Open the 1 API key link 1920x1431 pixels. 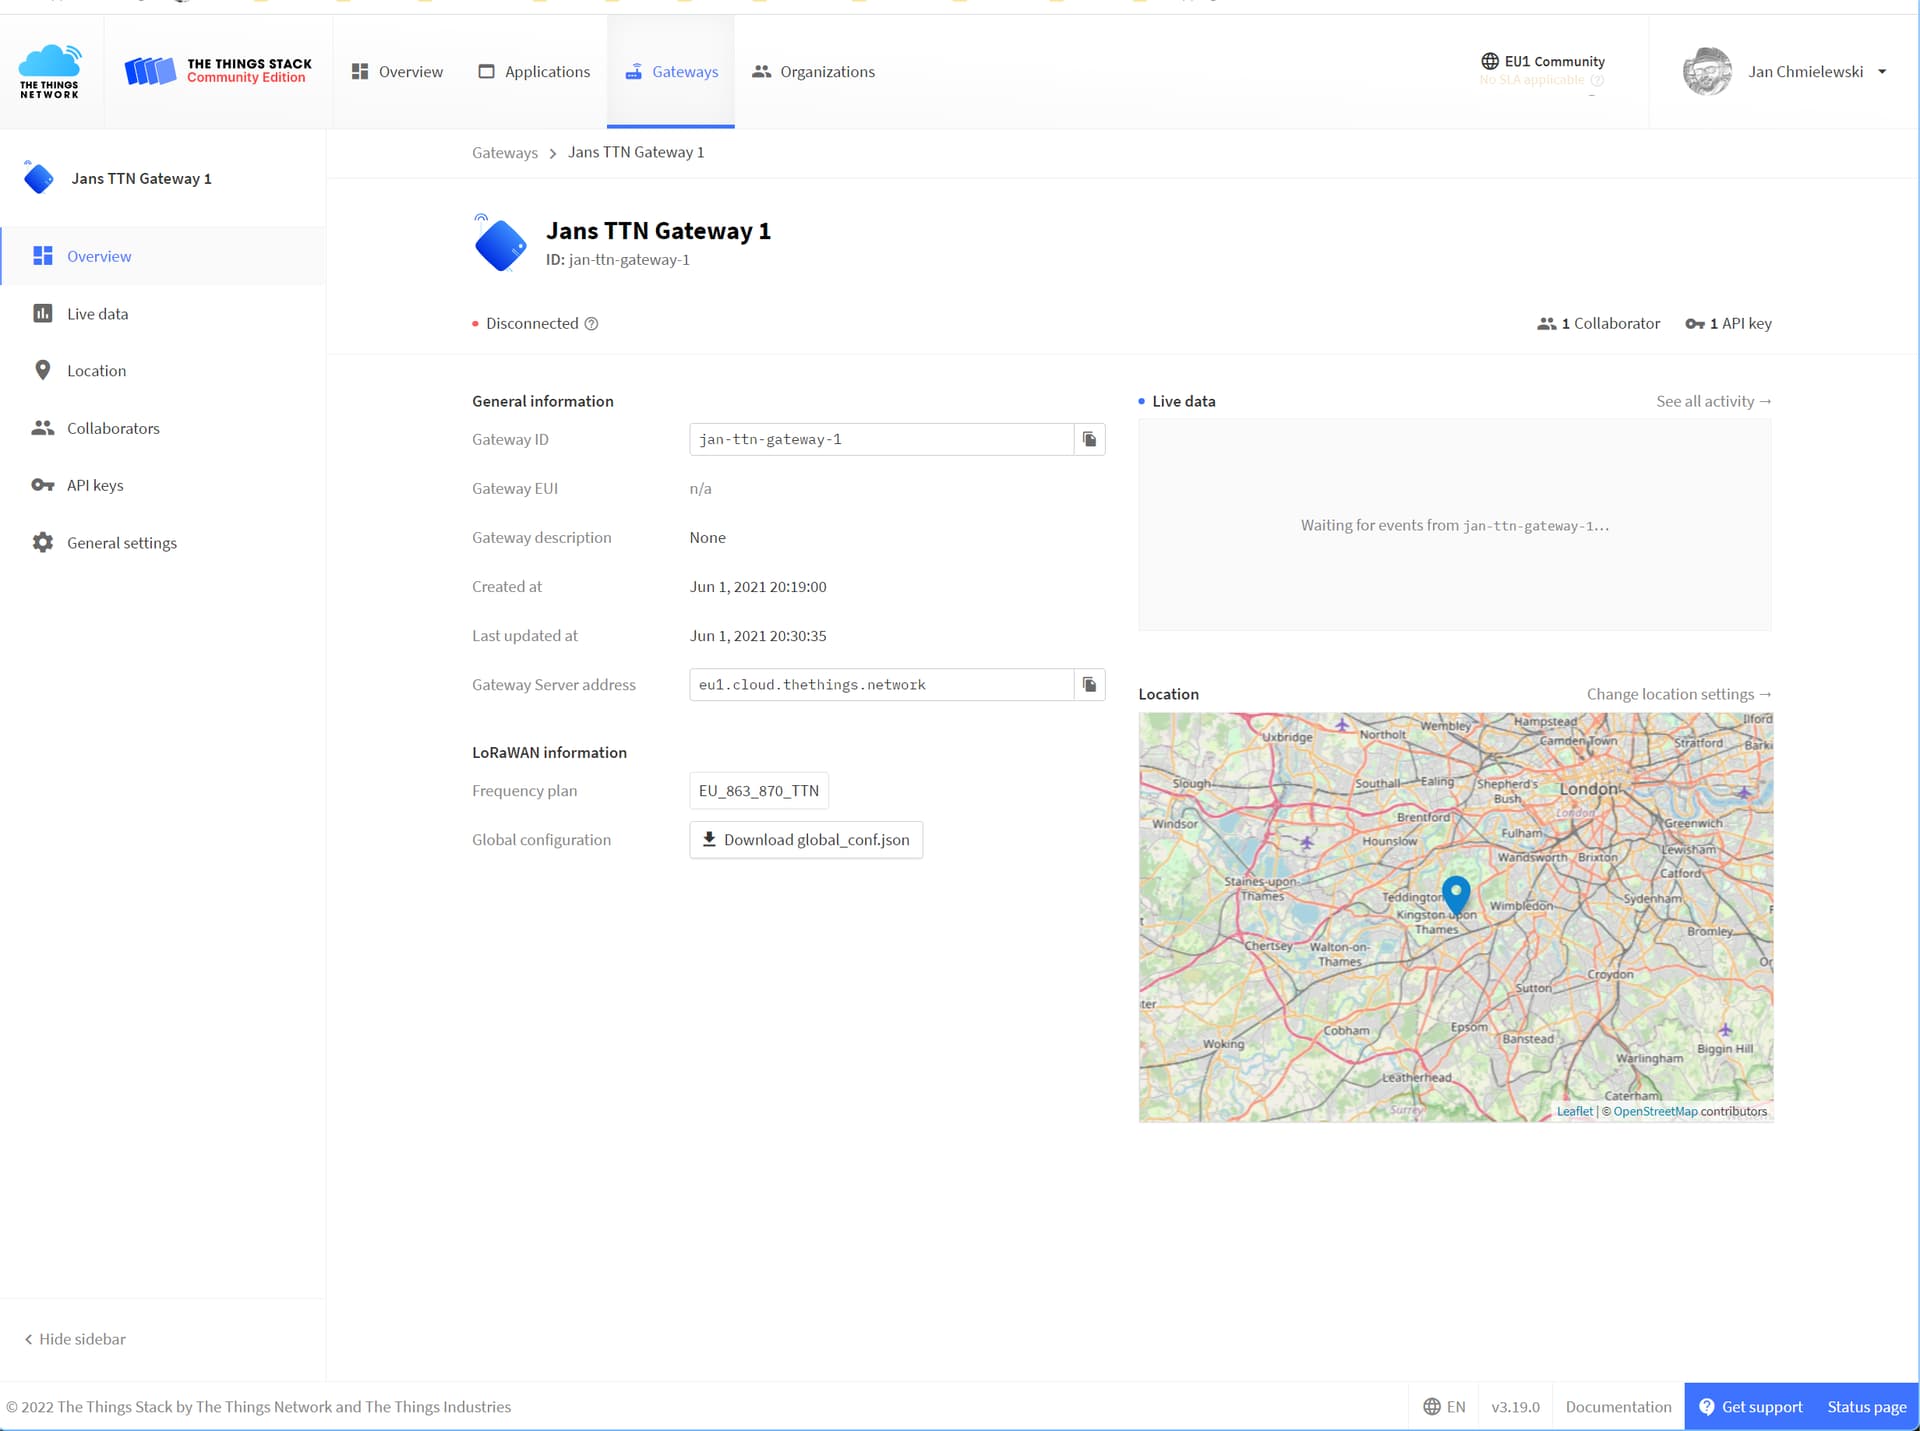click(1728, 323)
